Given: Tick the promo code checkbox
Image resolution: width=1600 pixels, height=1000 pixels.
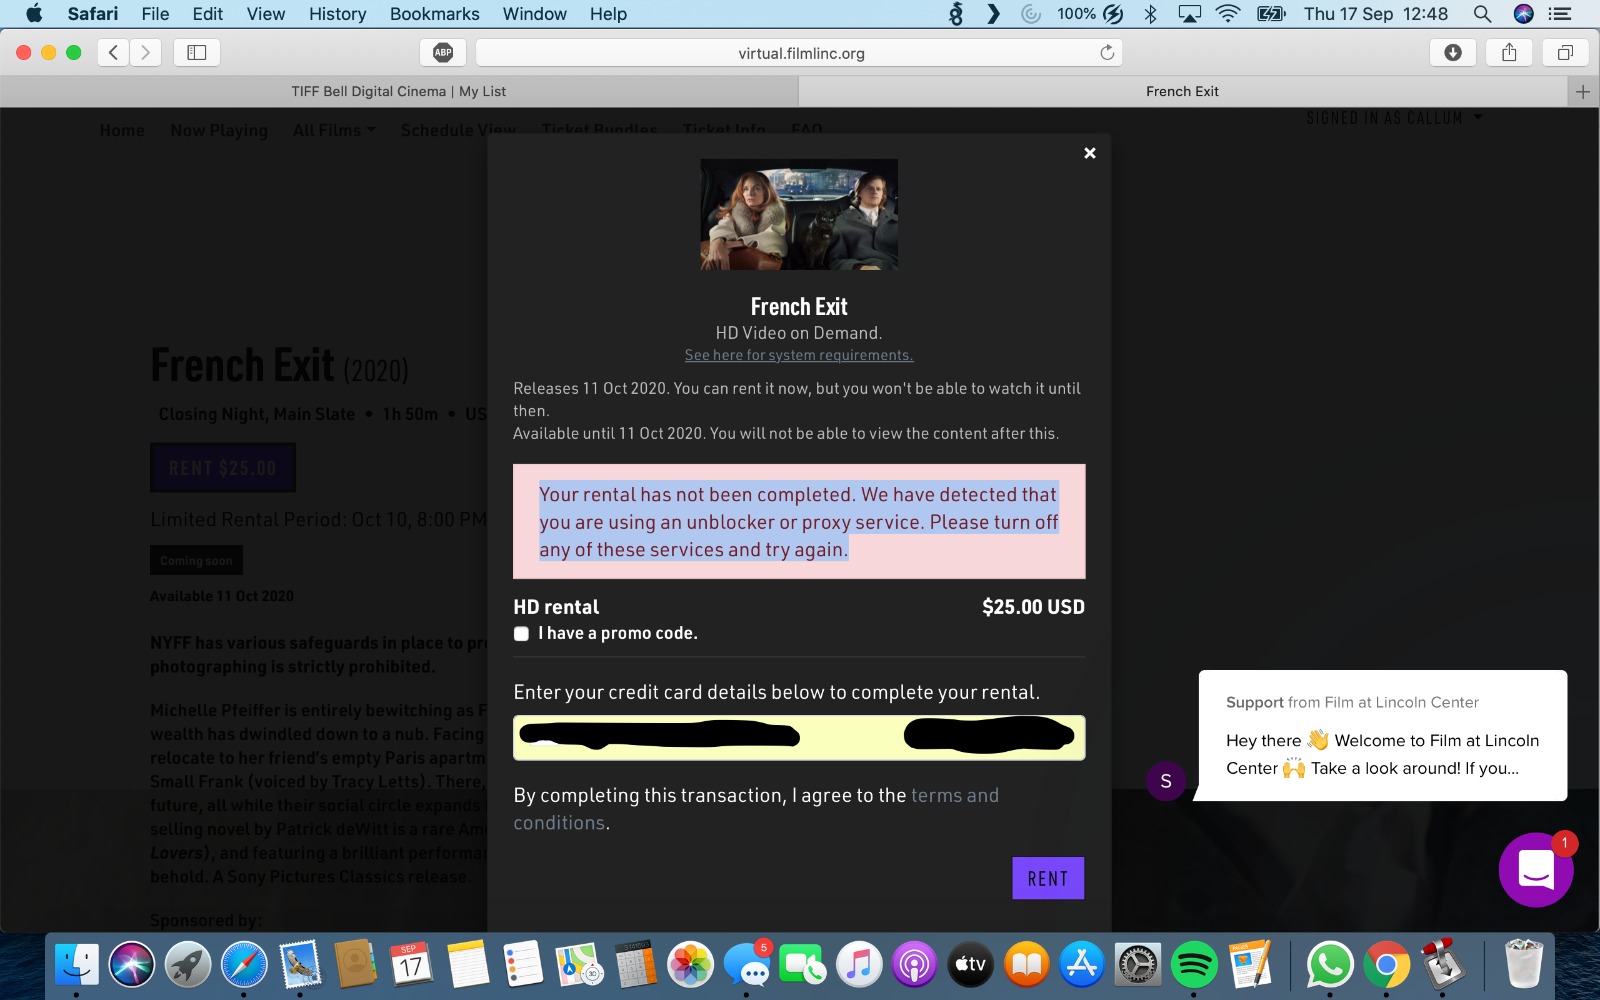Looking at the screenshot, I should click(x=521, y=634).
